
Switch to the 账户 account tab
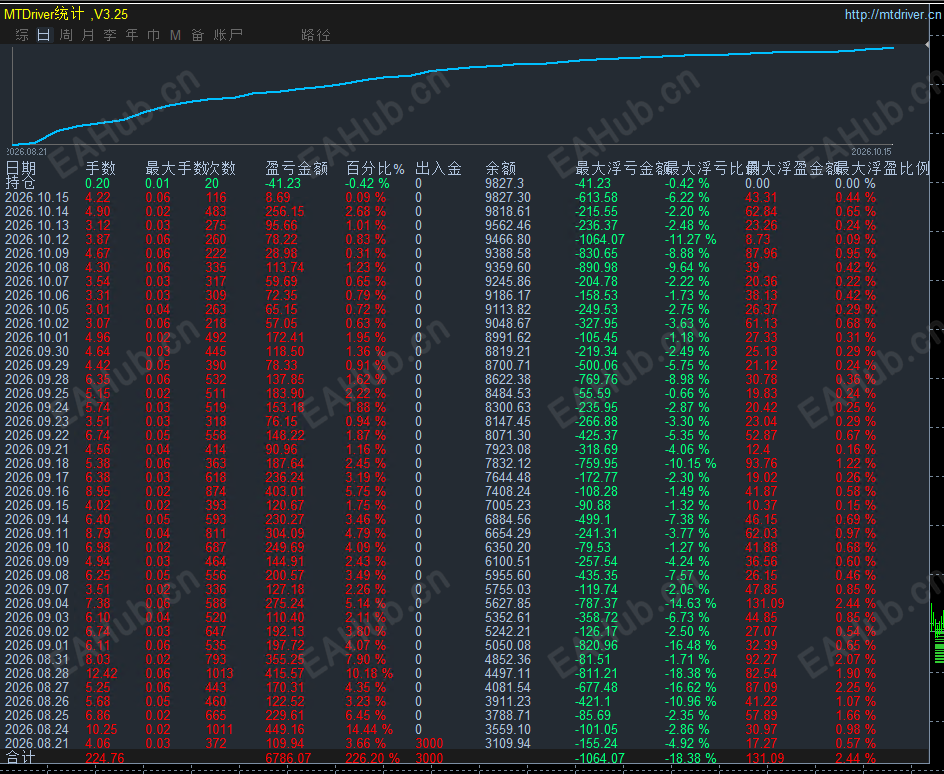pos(228,35)
